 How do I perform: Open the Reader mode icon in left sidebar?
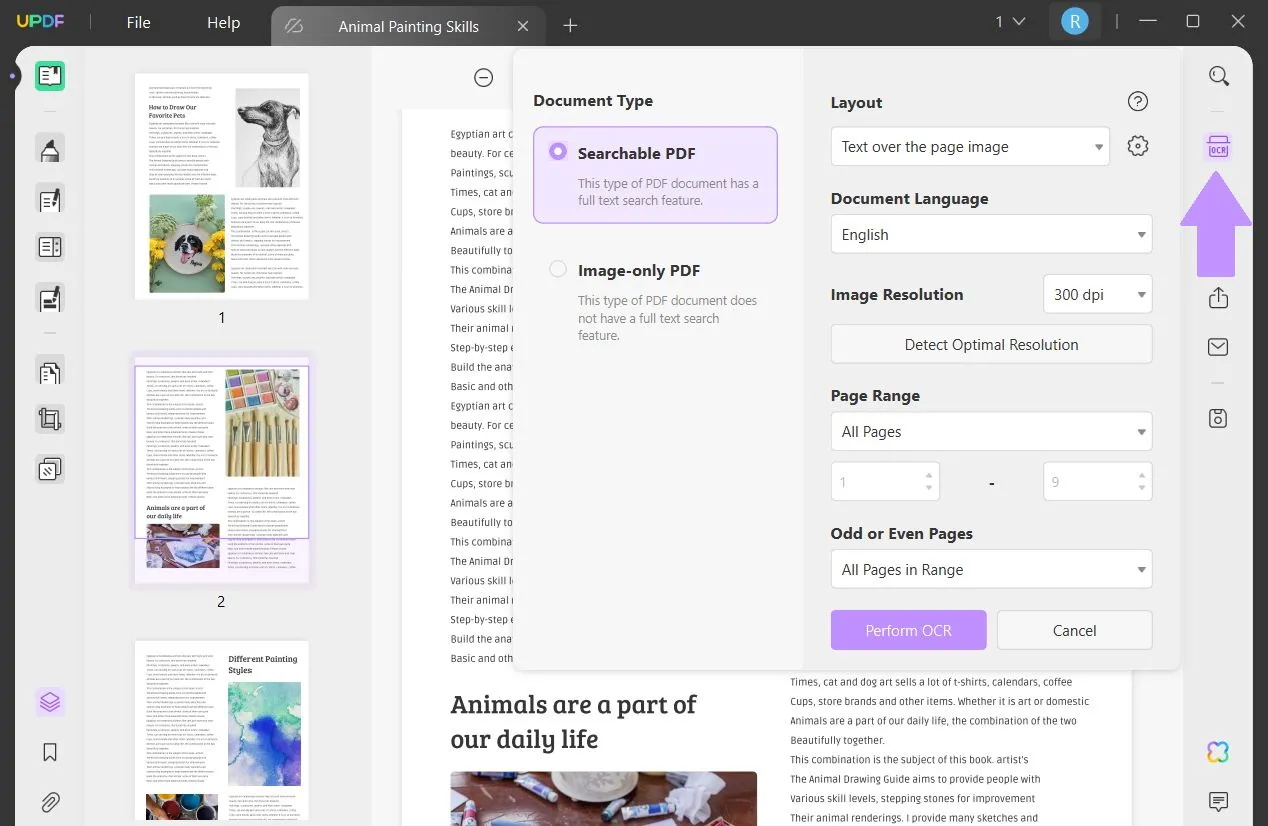pyautogui.click(x=50, y=76)
